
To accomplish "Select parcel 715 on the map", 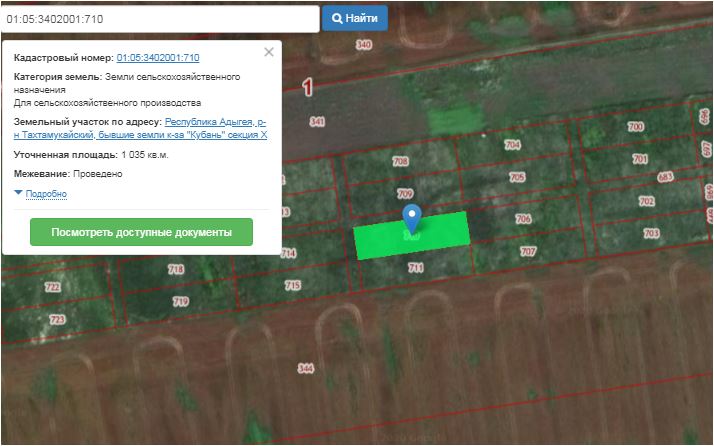I will coord(292,286).
